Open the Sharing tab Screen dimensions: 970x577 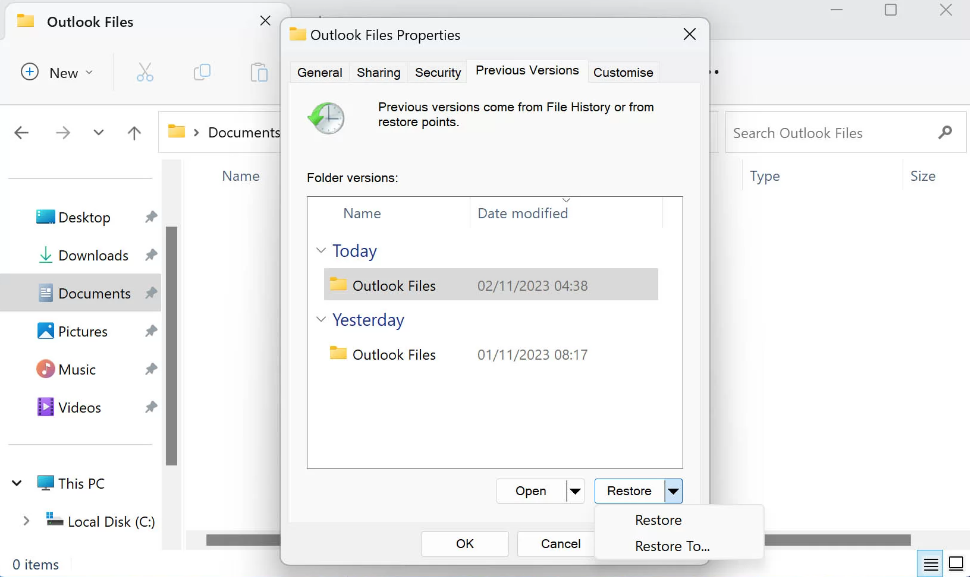[378, 72]
